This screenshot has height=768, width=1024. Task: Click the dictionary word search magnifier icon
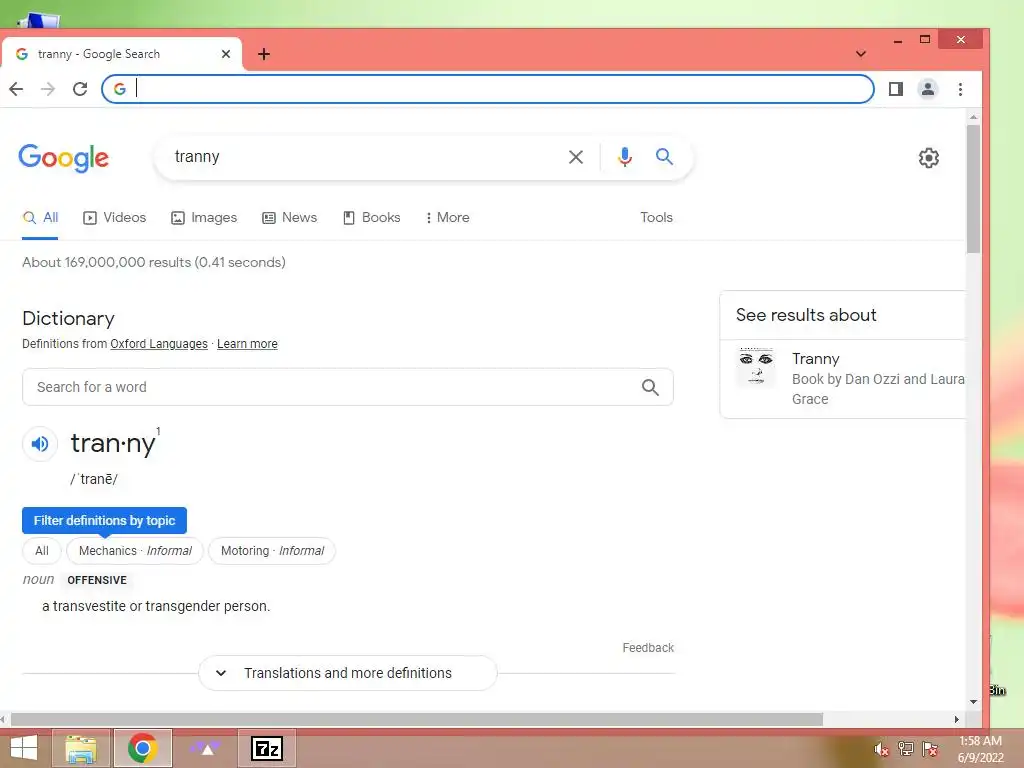pyautogui.click(x=650, y=387)
